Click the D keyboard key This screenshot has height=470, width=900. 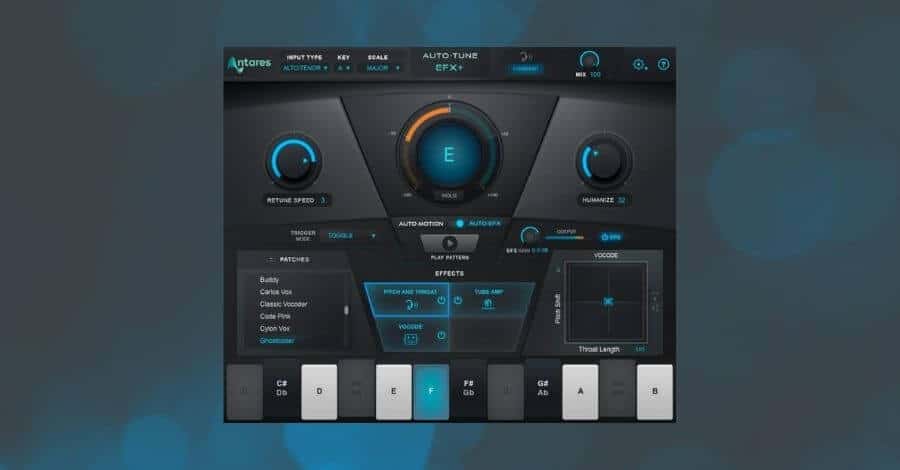point(319,391)
